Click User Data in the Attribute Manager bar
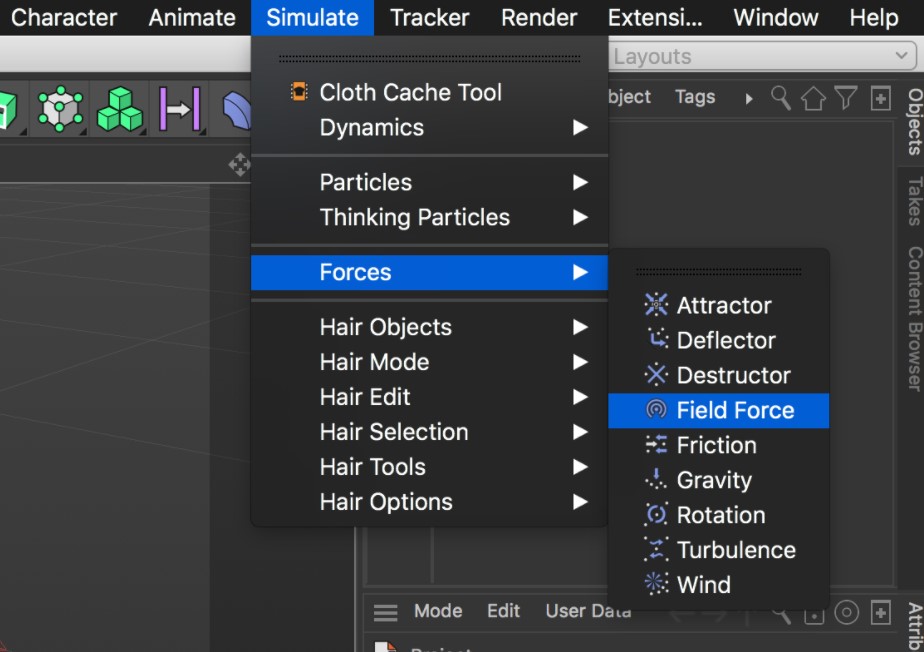924x652 pixels. pos(587,611)
